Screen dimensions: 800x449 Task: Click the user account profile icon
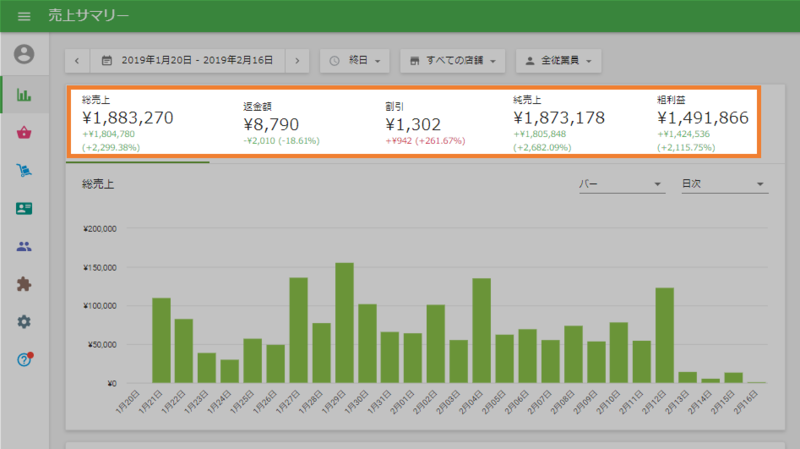[24, 54]
